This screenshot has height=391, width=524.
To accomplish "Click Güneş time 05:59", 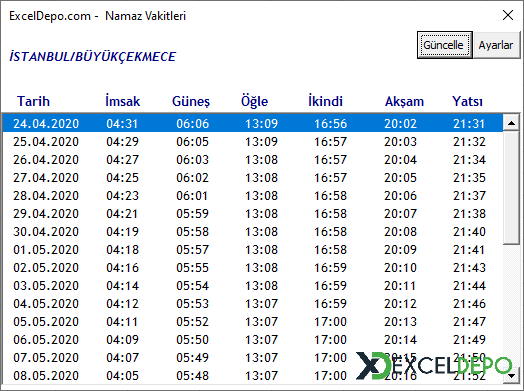I will point(192,214).
